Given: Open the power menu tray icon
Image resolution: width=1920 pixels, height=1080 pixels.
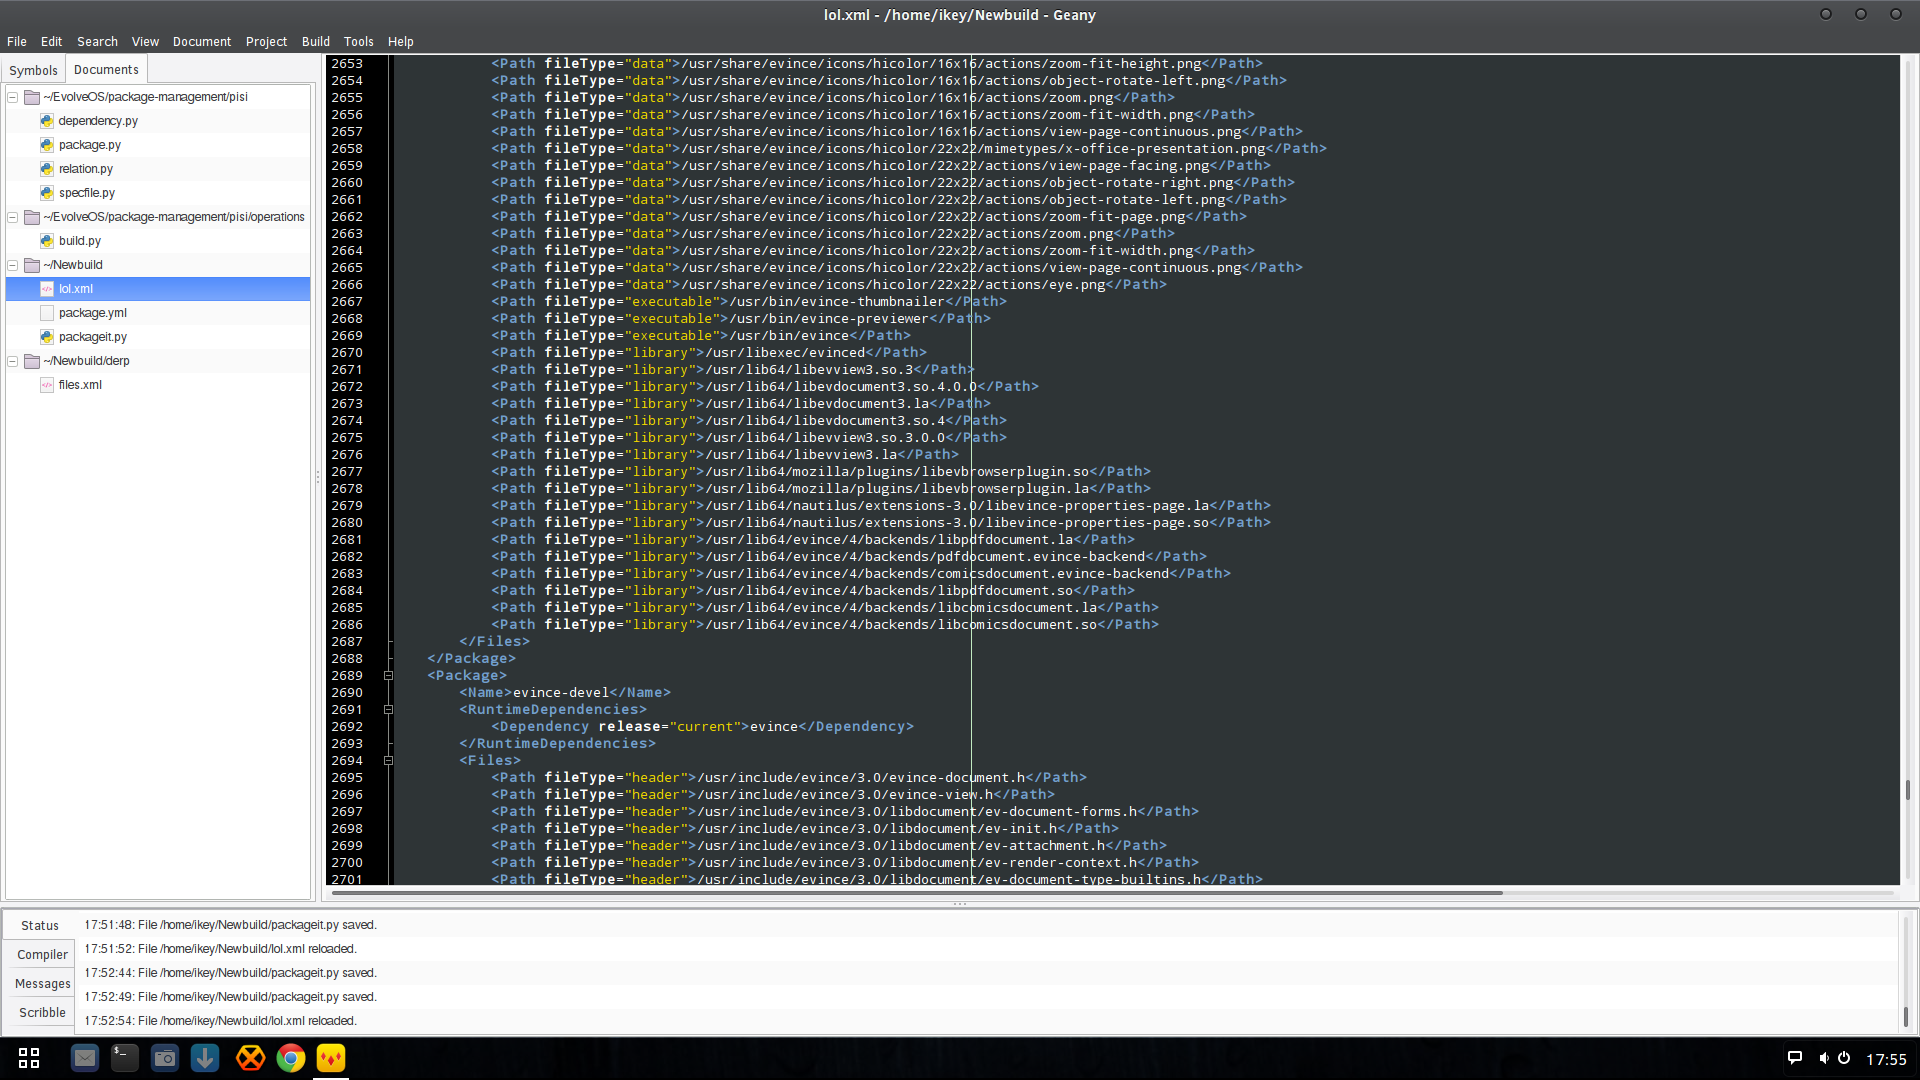Looking at the screenshot, I should 1844,1058.
